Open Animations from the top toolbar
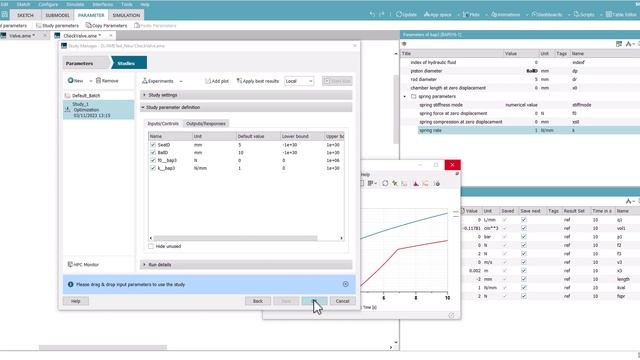The image size is (640, 360). coord(505,15)
